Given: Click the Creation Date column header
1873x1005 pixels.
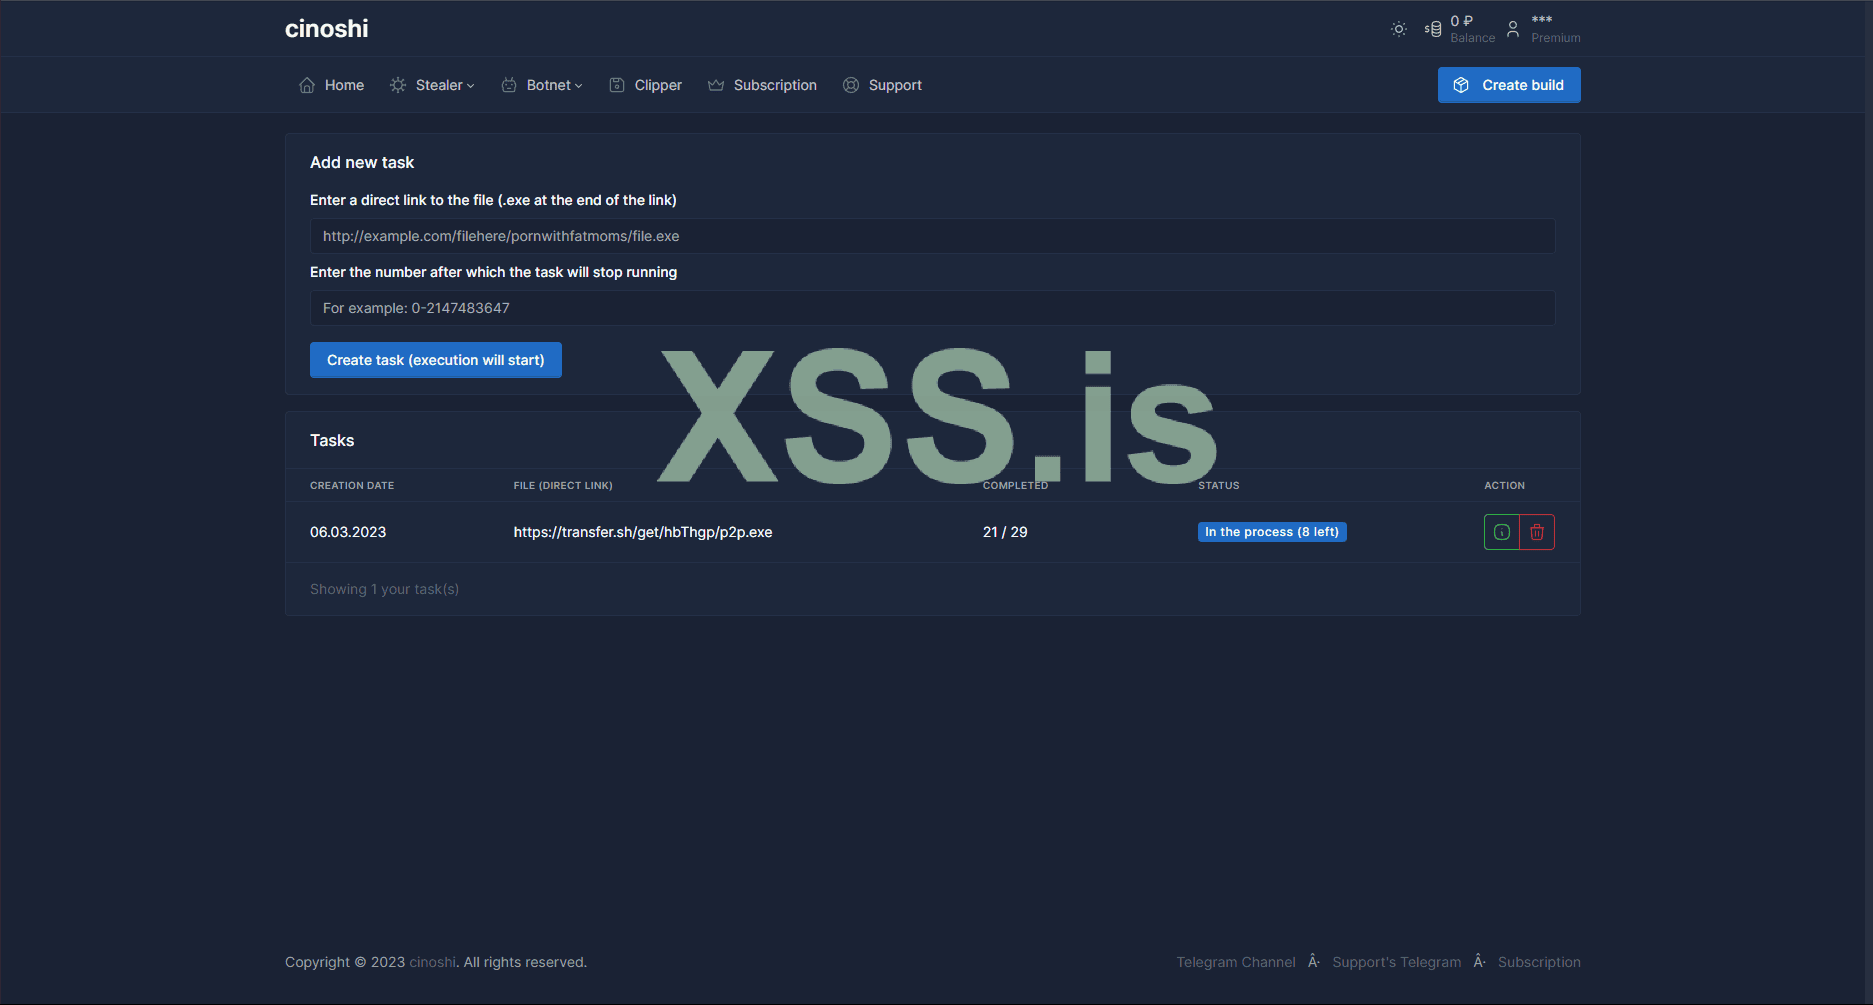Looking at the screenshot, I should [352, 485].
